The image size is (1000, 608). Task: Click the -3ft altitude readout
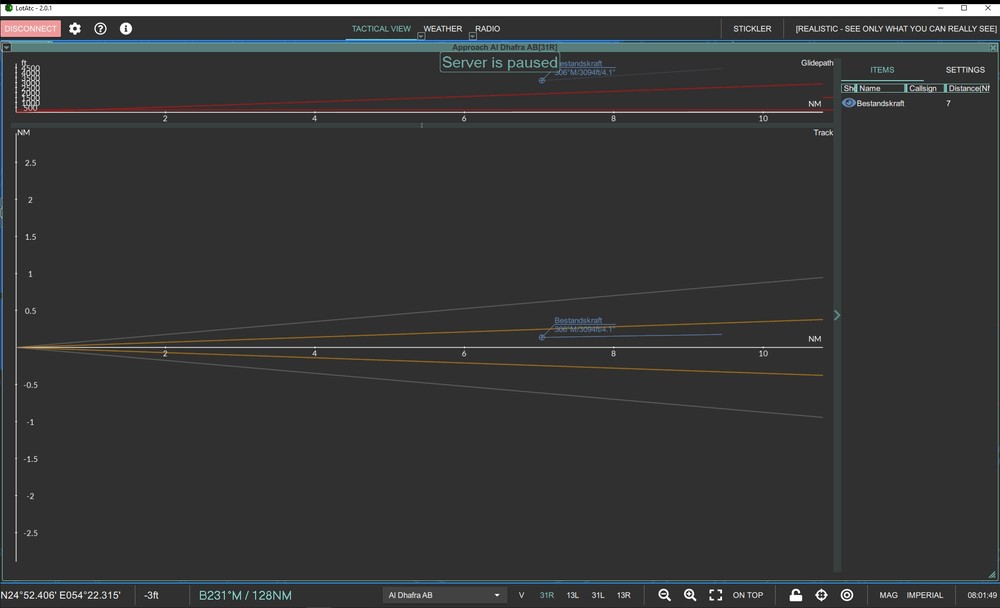pyautogui.click(x=151, y=595)
